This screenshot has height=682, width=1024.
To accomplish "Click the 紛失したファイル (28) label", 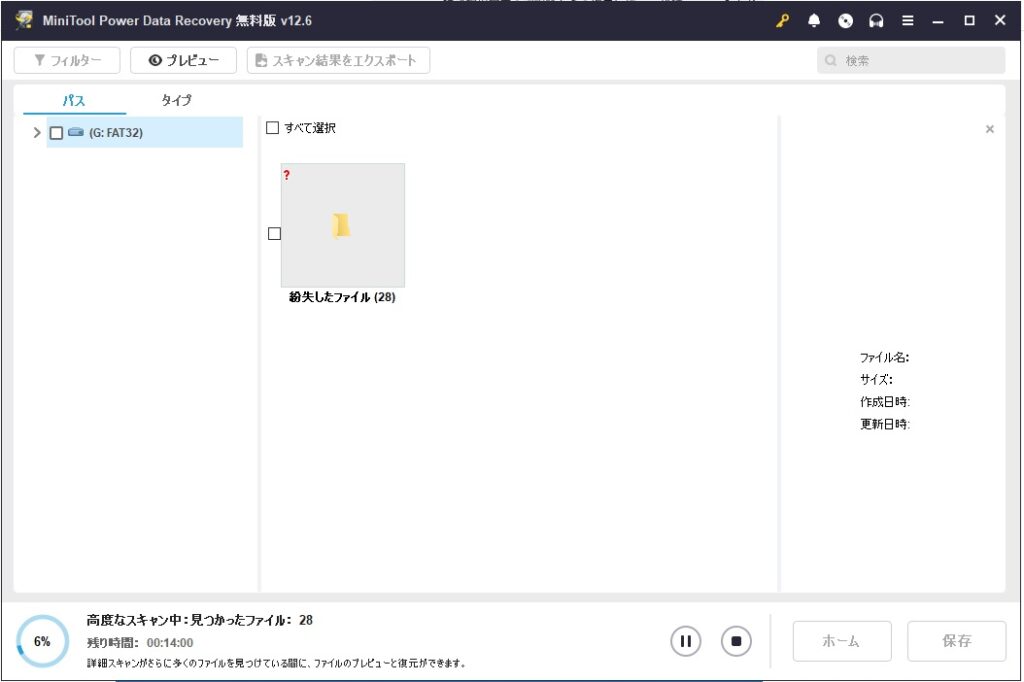I will pyautogui.click(x=342, y=297).
